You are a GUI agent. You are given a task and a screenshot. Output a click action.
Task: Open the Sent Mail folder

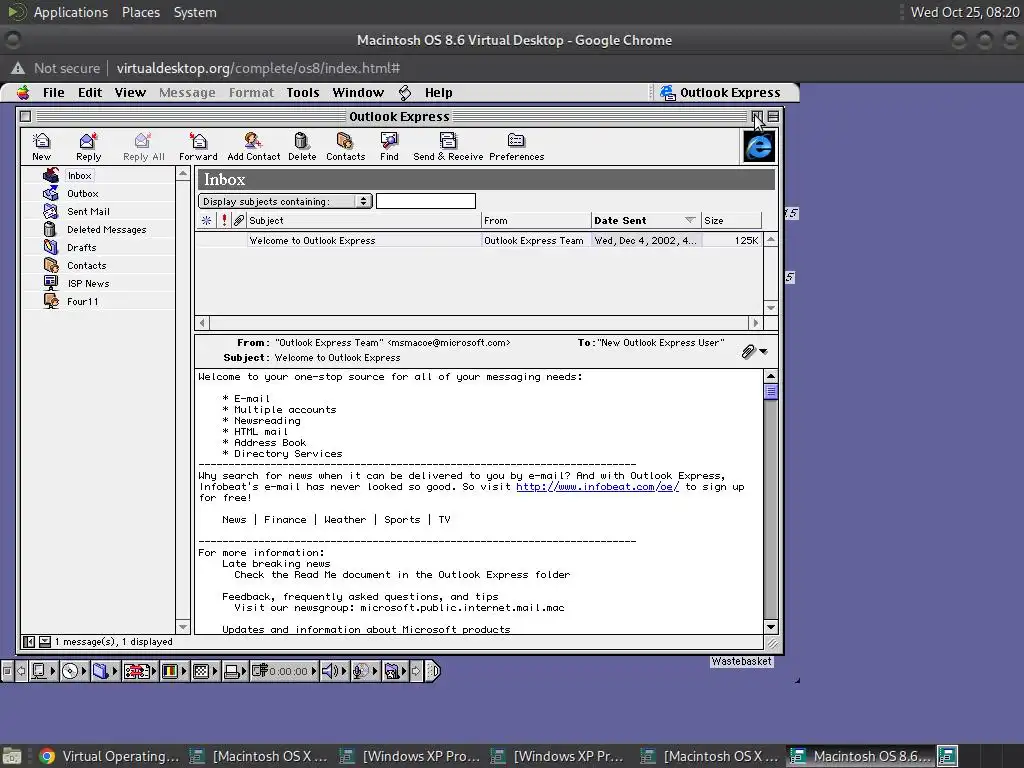pyautogui.click(x=88, y=212)
